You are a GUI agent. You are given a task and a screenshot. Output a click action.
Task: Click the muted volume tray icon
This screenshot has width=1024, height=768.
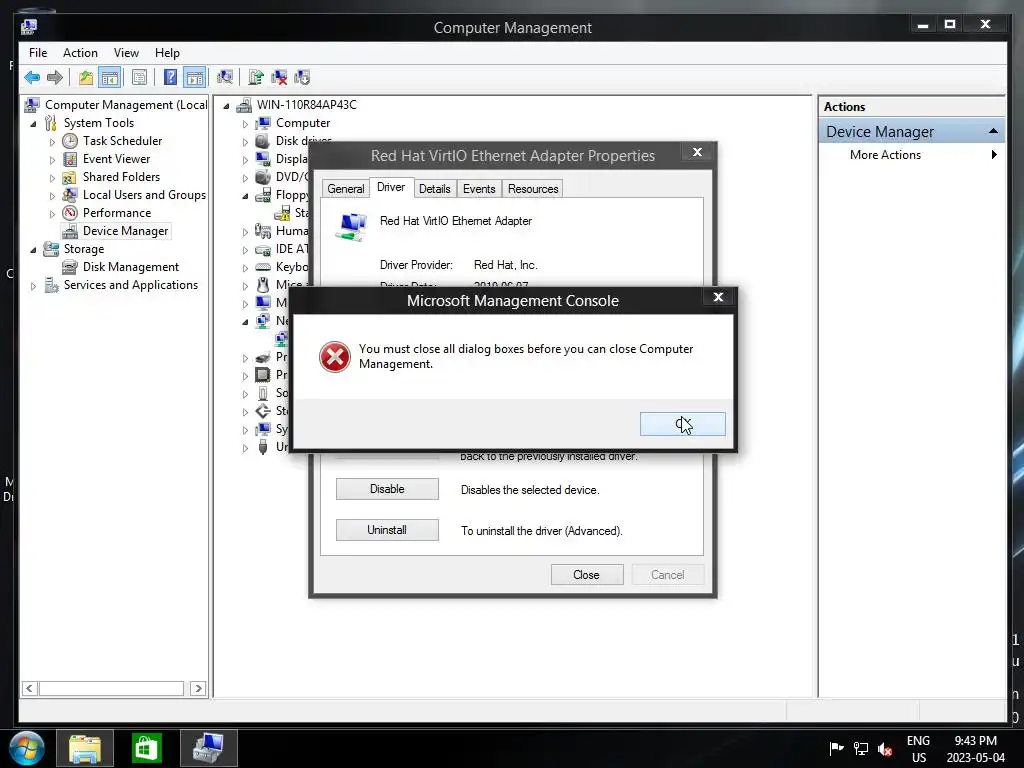[885, 748]
